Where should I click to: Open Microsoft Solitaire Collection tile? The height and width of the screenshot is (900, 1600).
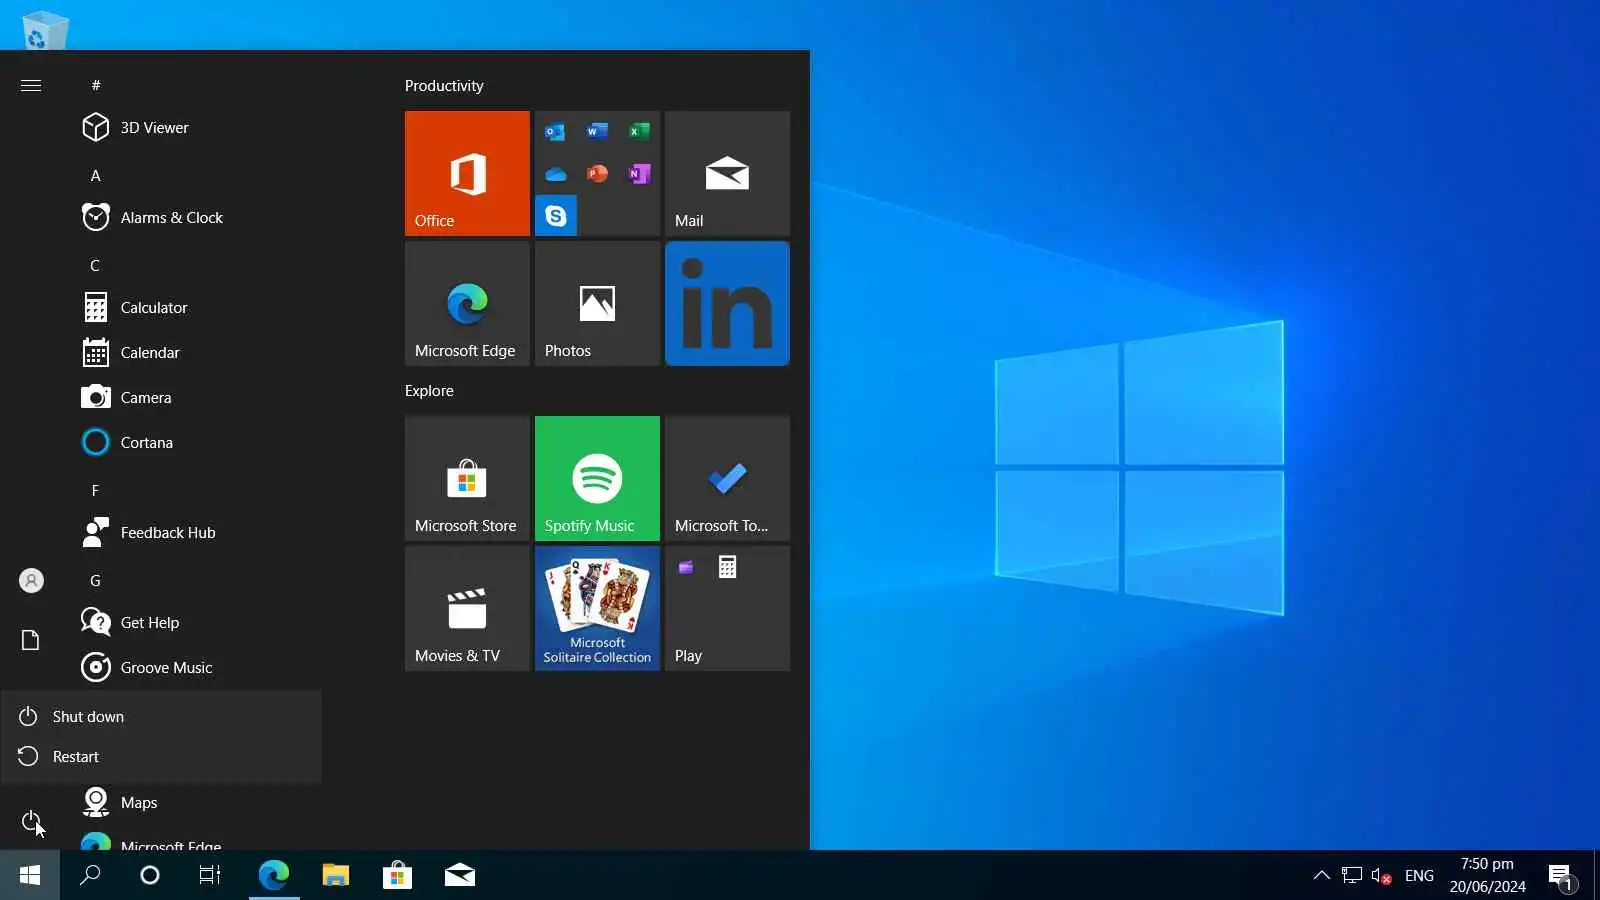(597, 608)
